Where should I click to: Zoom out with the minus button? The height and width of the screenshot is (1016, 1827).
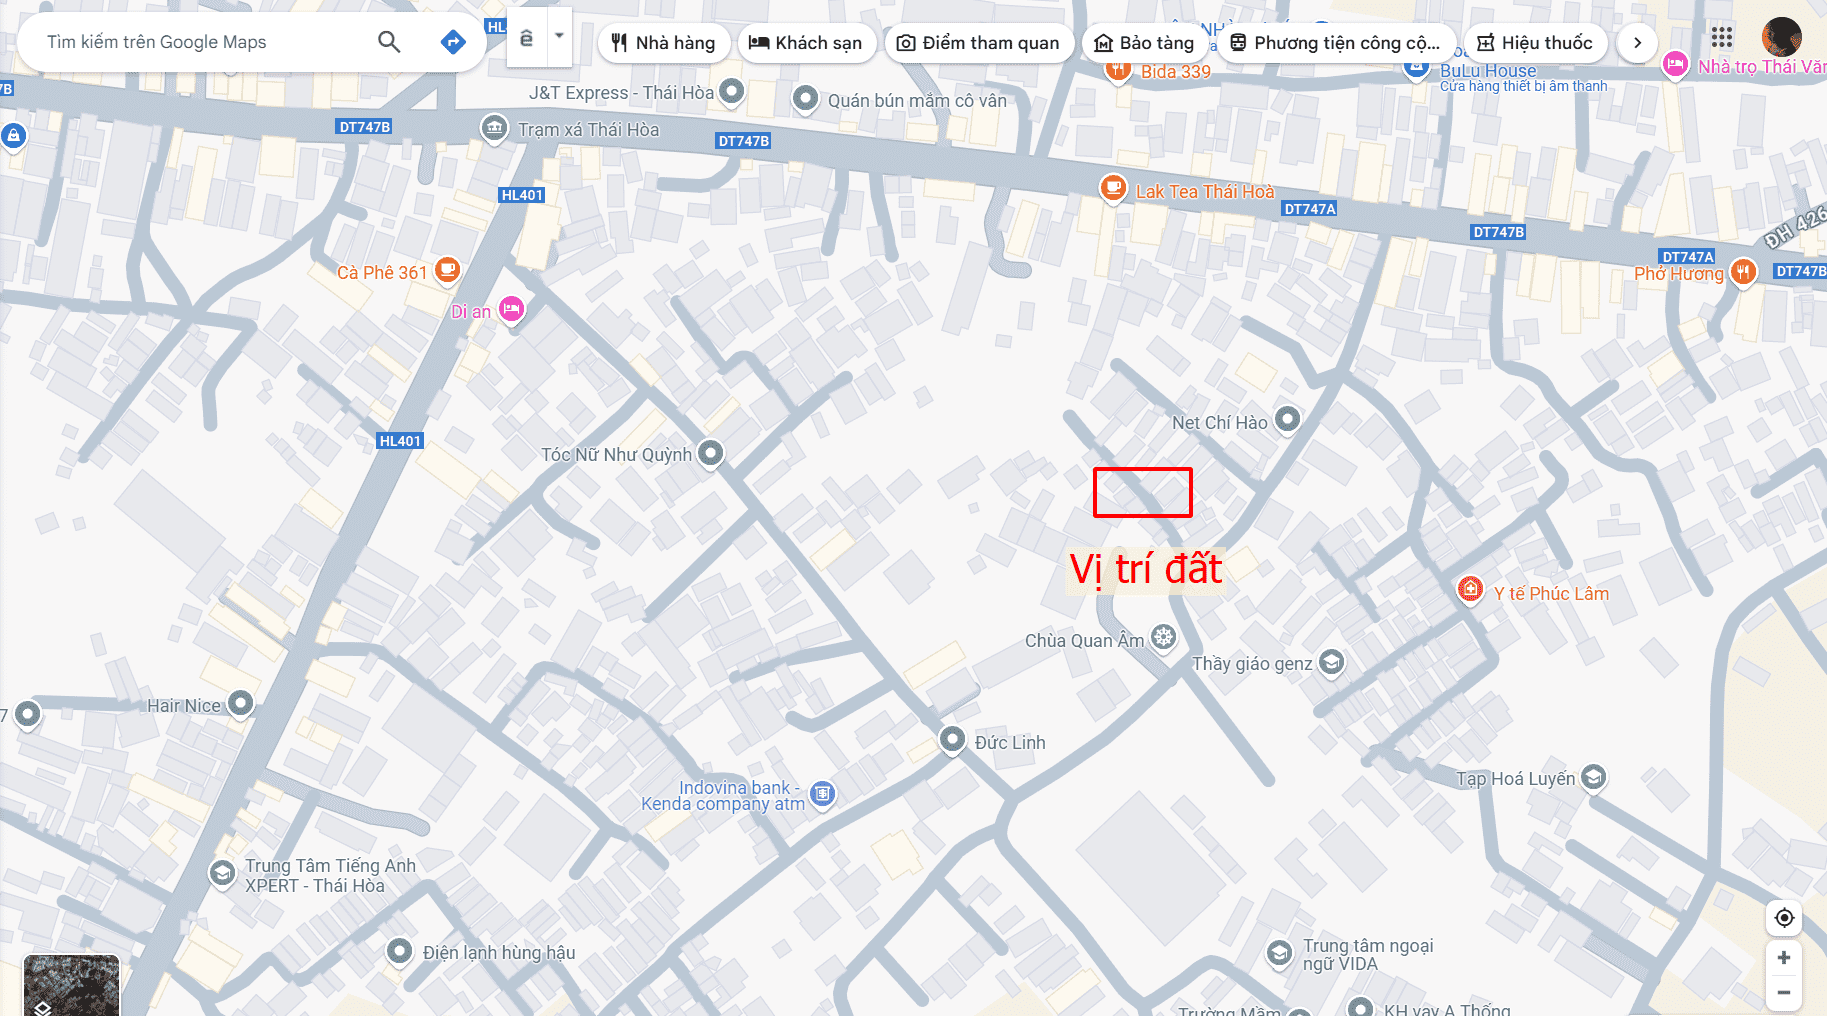pyautogui.click(x=1784, y=992)
